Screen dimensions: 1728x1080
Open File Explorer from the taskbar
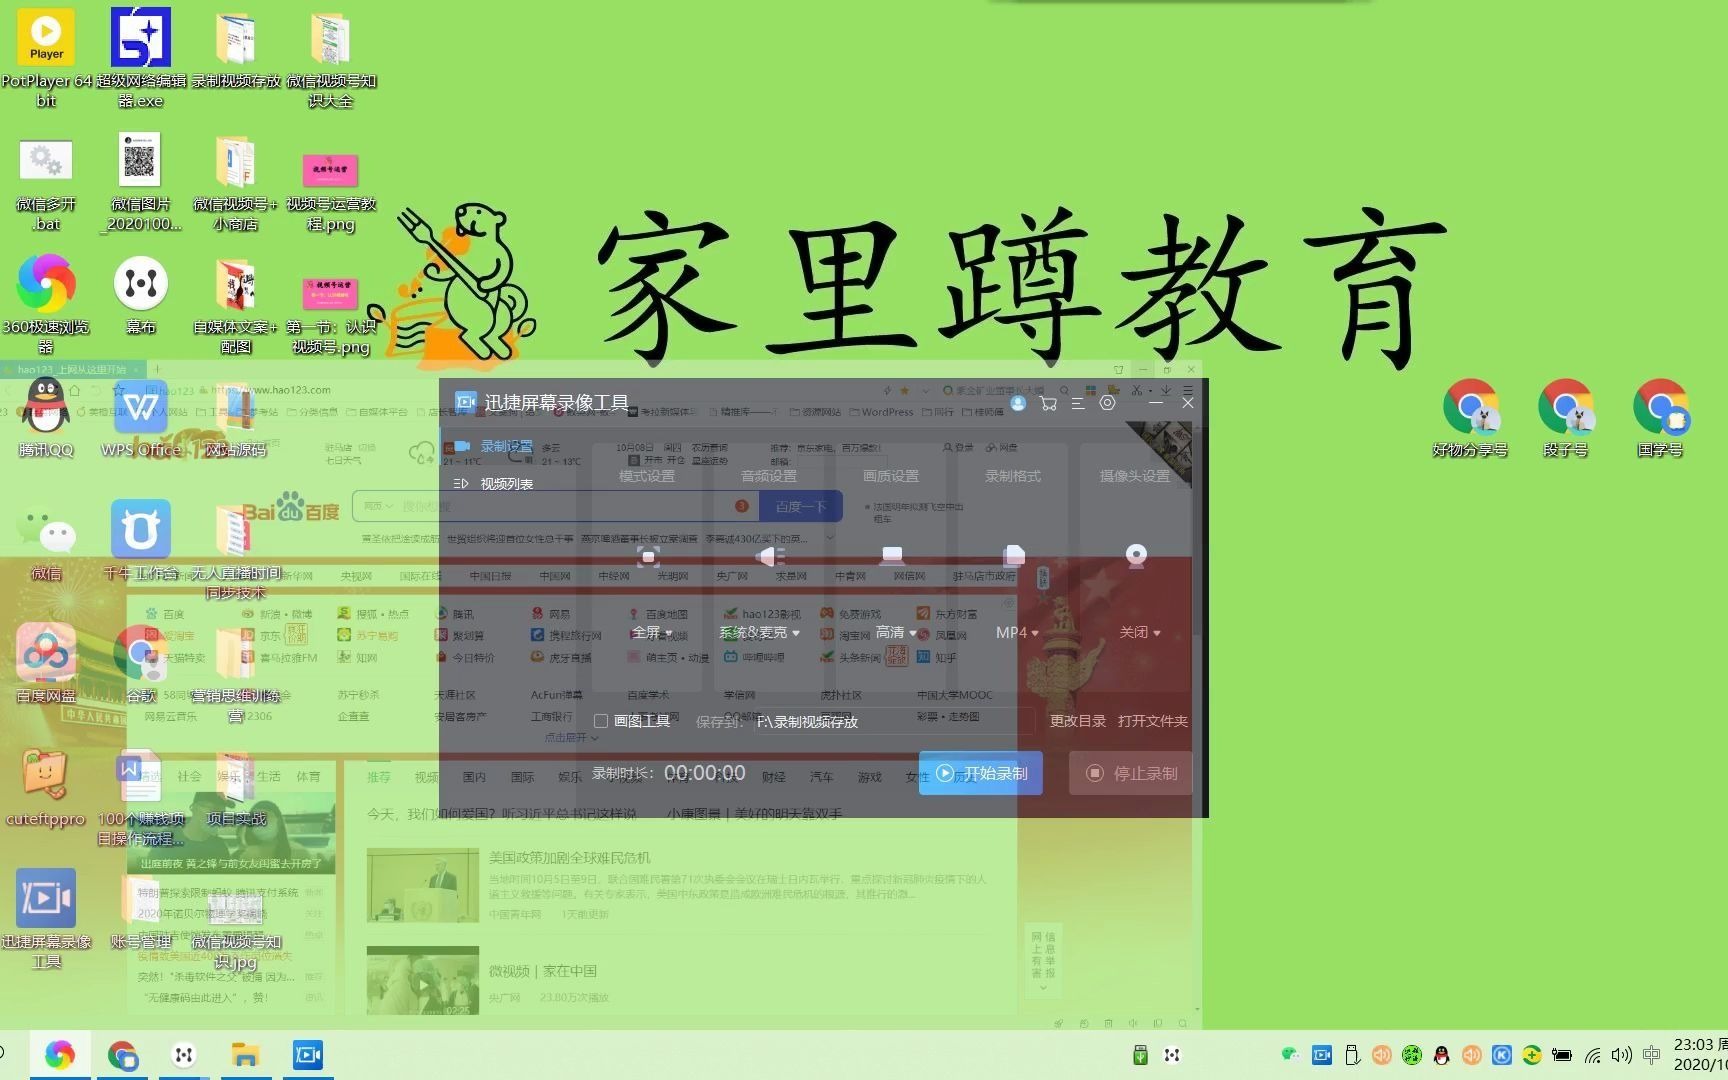[245, 1055]
